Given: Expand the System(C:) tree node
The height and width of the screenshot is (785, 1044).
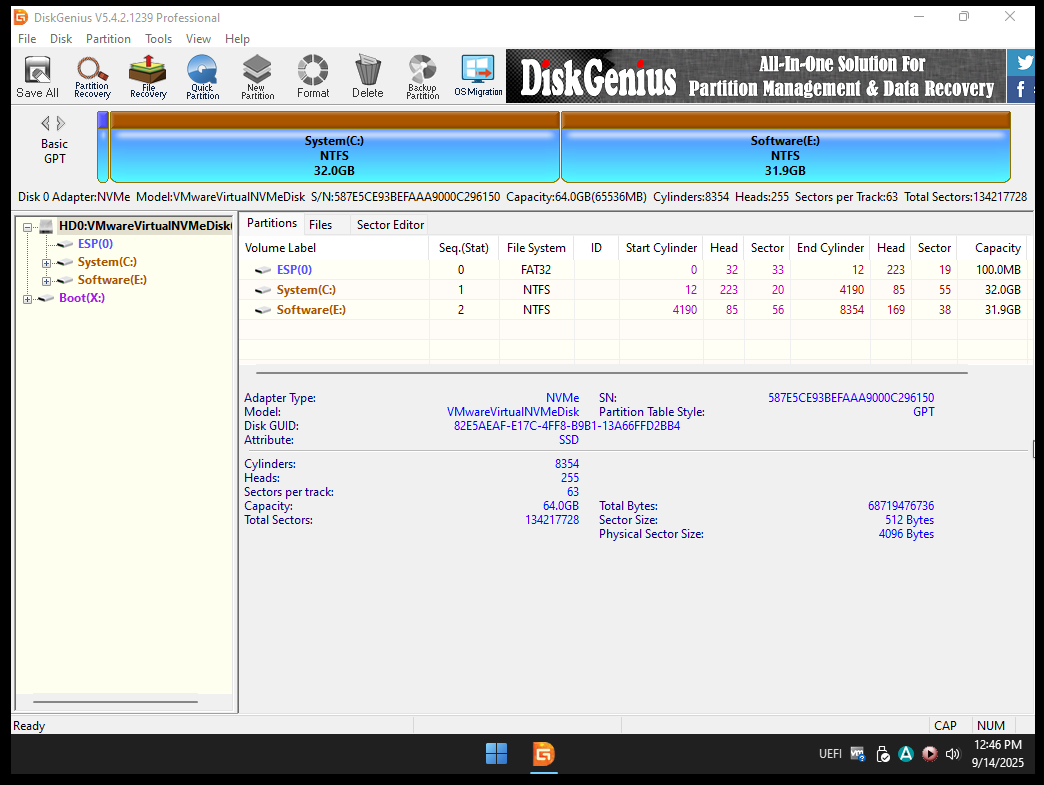Looking at the screenshot, I should point(46,263).
